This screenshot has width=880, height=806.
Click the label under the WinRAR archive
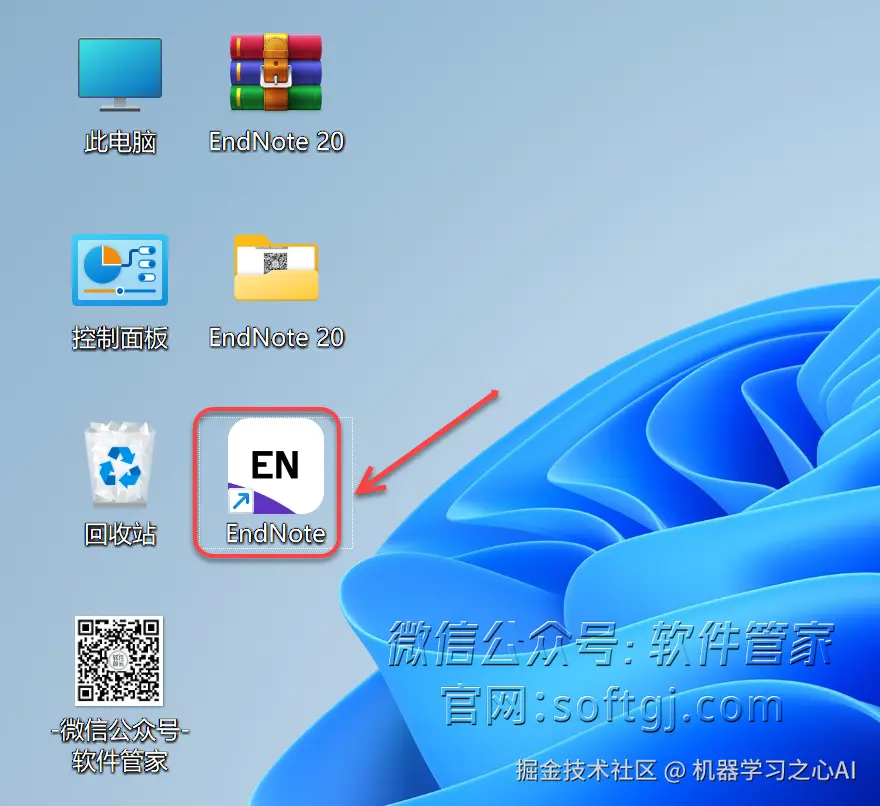click(x=276, y=141)
